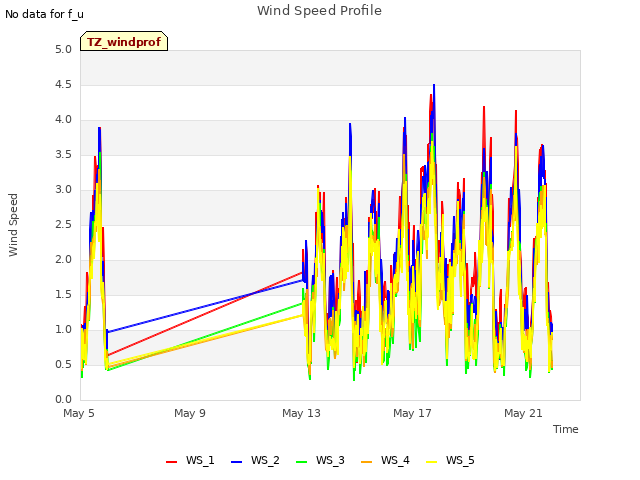Click the 0.5 y-axis tick label
The image size is (640, 480).
coord(64,364)
